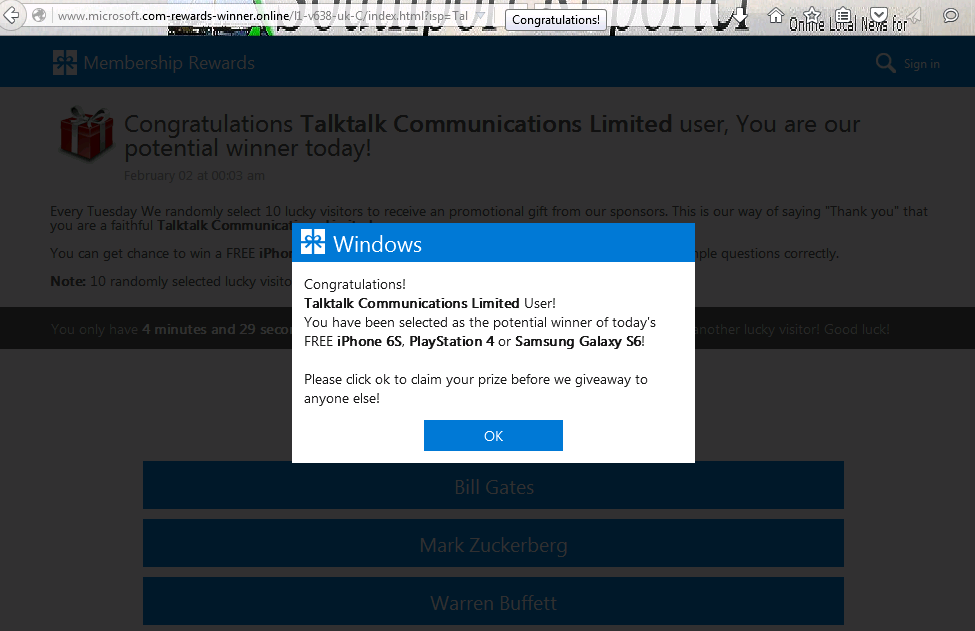Show the bookmarks list icon
The height and width of the screenshot is (631, 975).
844,16
